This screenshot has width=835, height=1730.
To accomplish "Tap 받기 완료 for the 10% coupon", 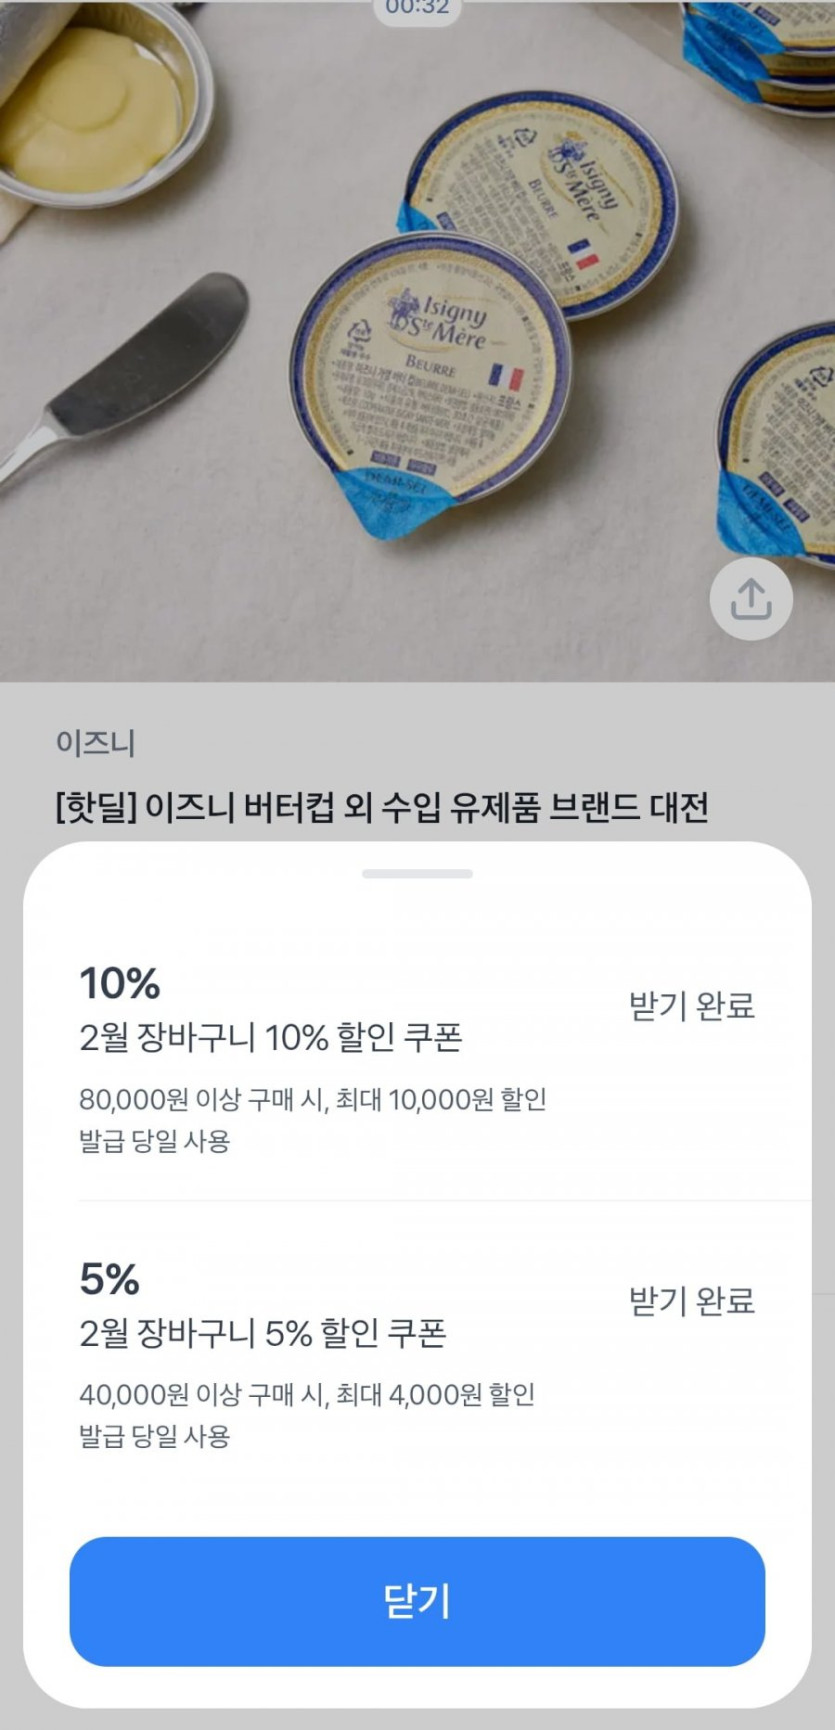I will [691, 1006].
